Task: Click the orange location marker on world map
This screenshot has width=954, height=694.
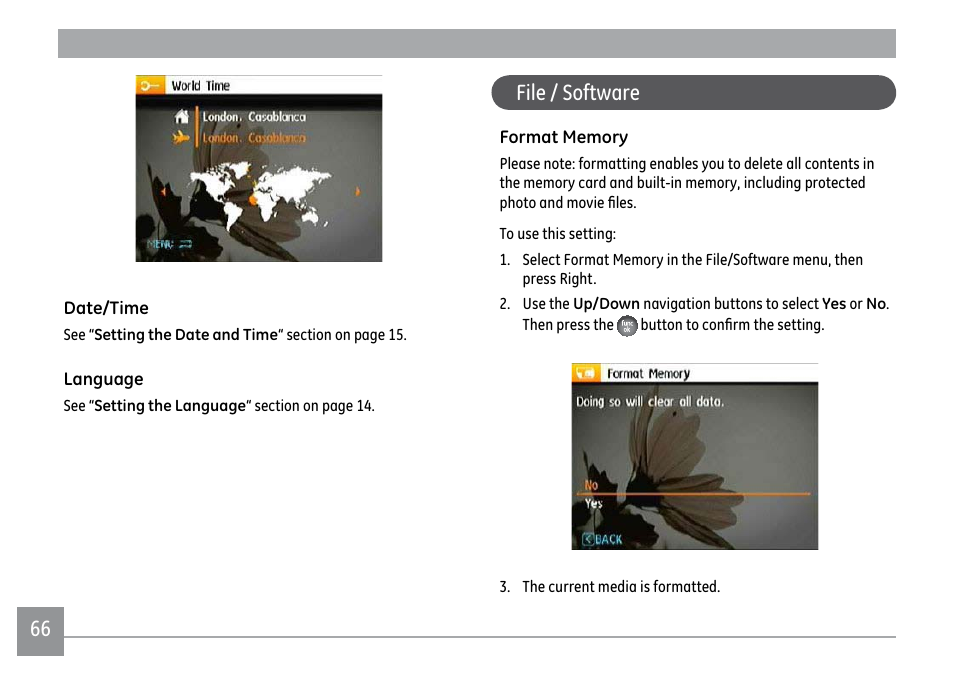Action: coord(253,199)
